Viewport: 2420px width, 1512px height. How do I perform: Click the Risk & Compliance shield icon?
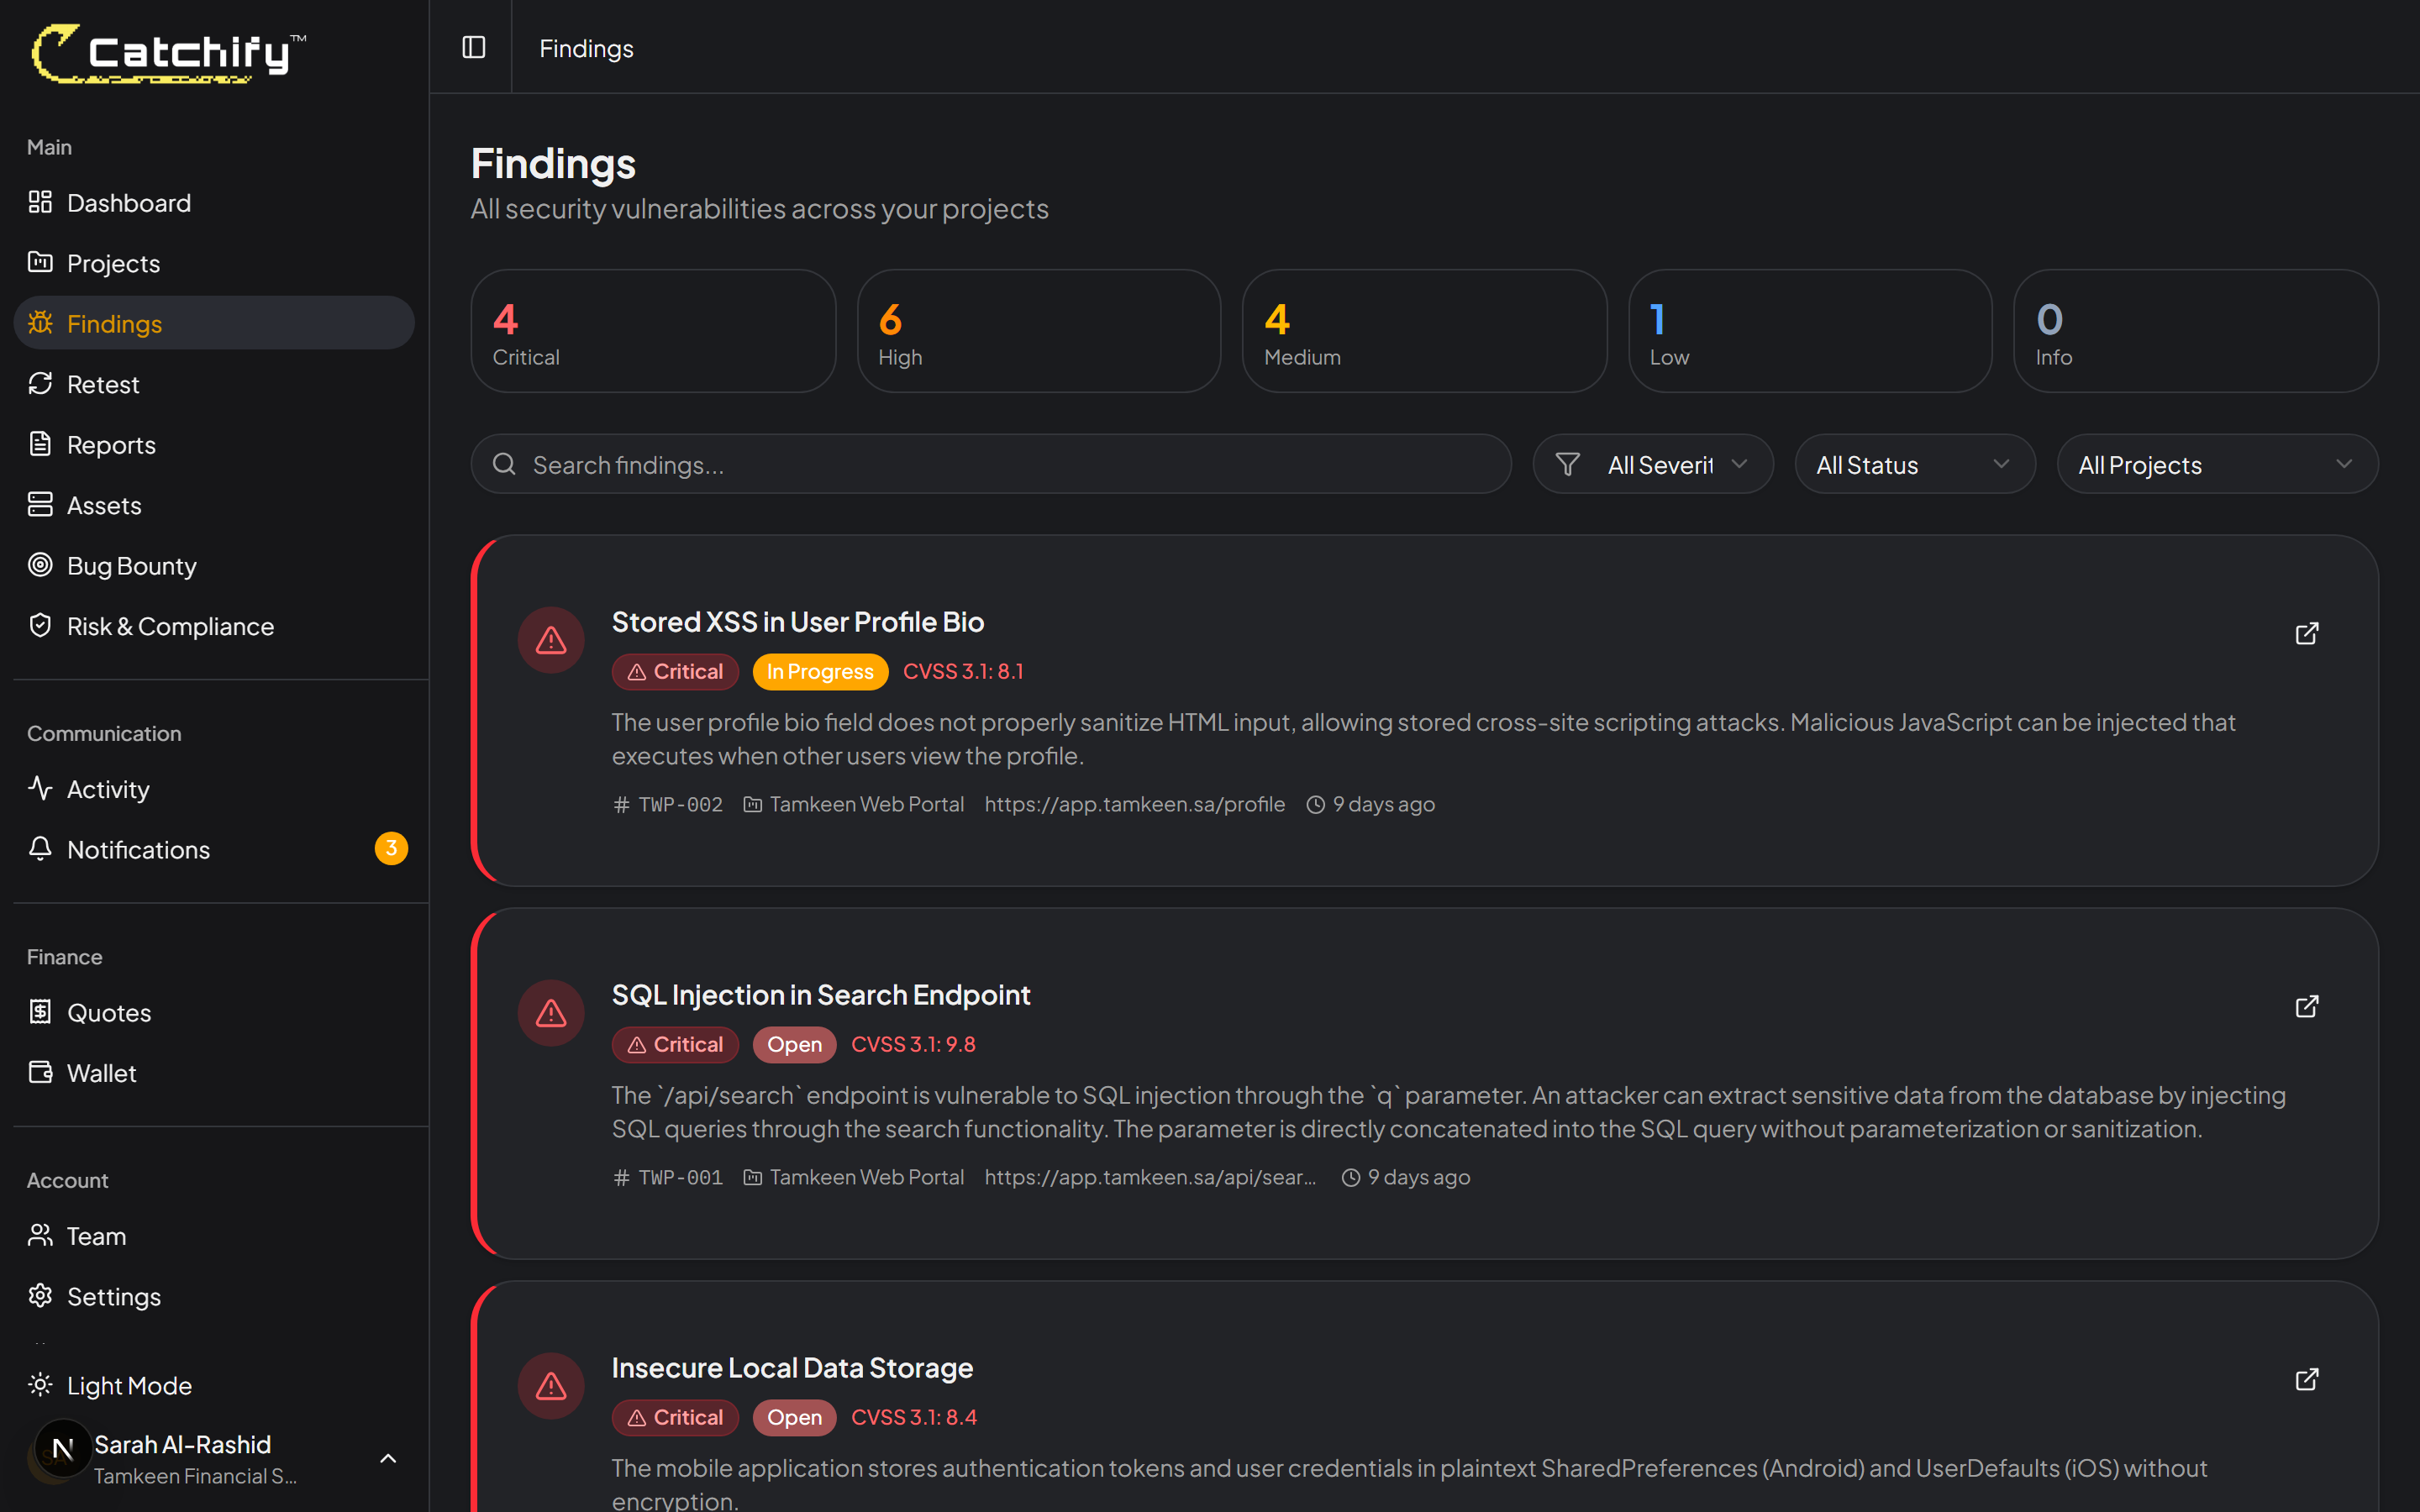40,626
